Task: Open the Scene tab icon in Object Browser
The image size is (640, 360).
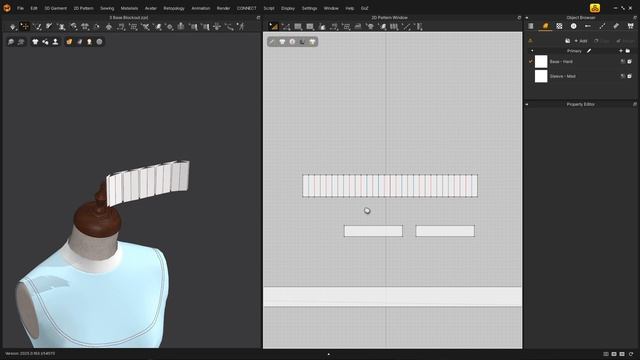Action: (x=531, y=26)
